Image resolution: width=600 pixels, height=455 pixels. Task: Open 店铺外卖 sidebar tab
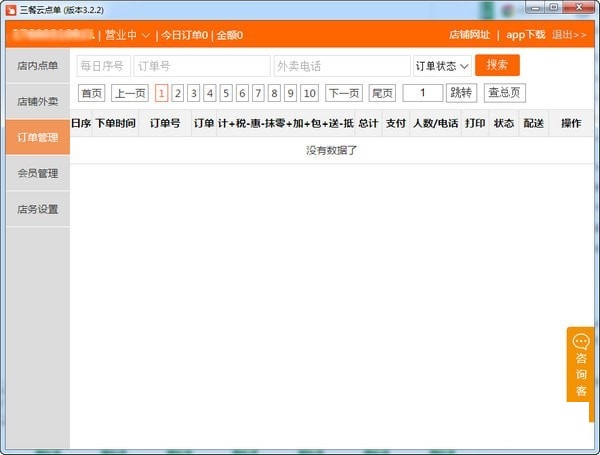point(37,101)
